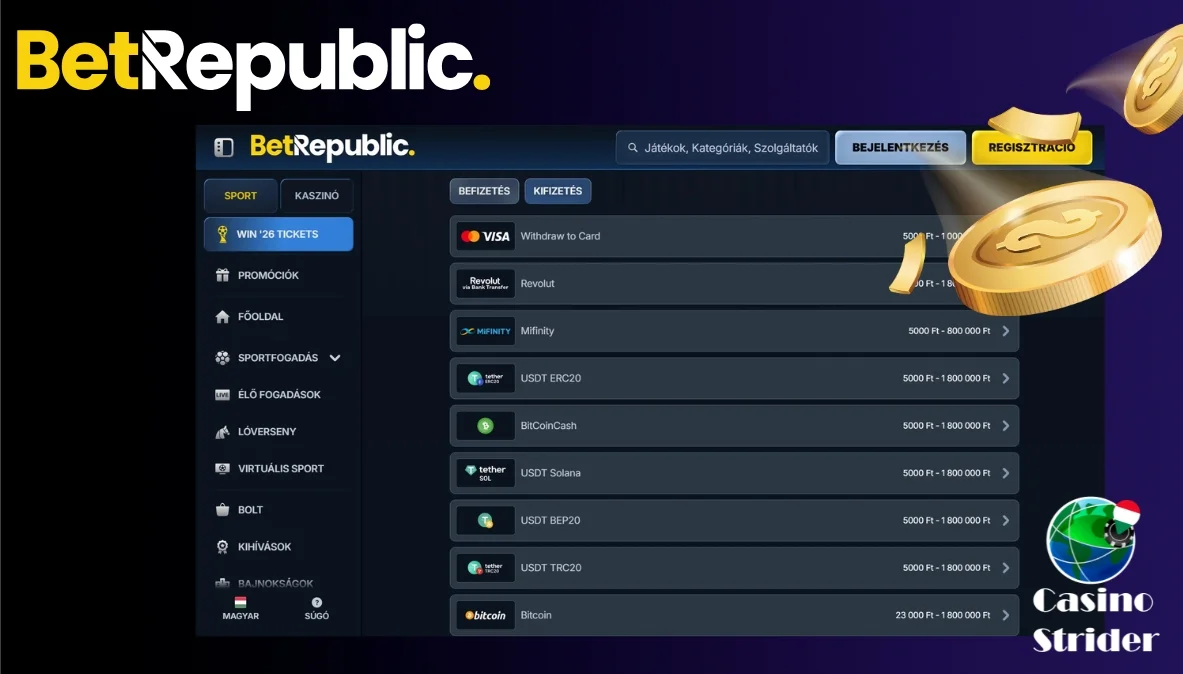
Task: Expand the Mifinity row chevron
Action: tap(1006, 331)
